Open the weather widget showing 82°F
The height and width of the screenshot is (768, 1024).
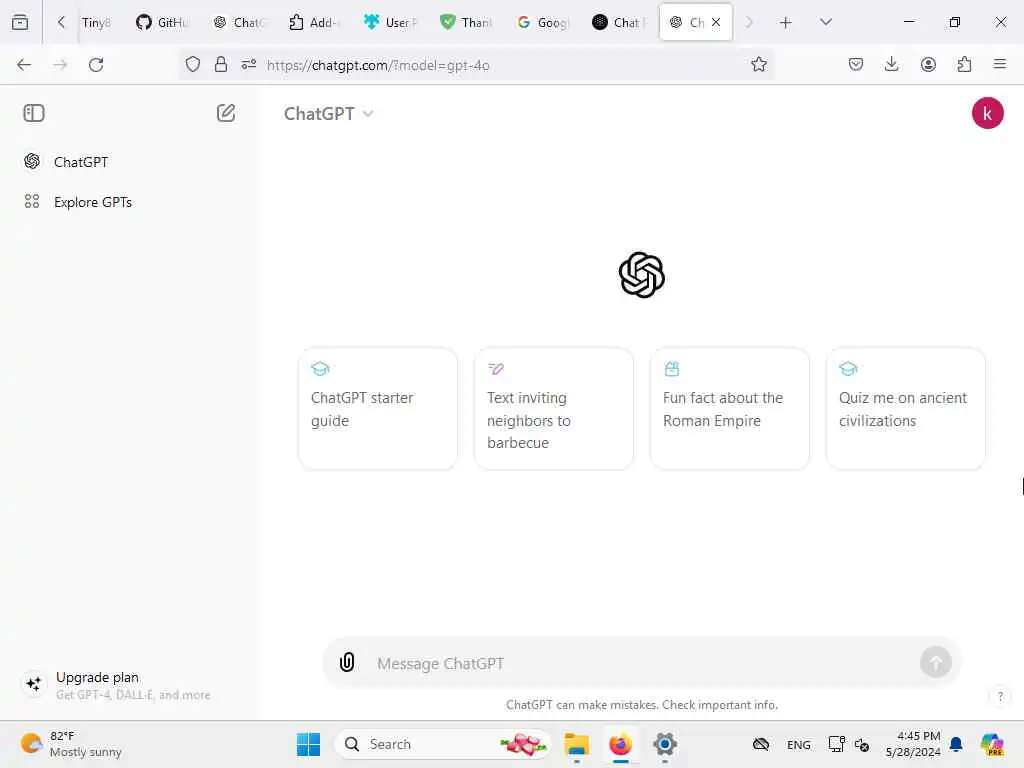click(71, 744)
